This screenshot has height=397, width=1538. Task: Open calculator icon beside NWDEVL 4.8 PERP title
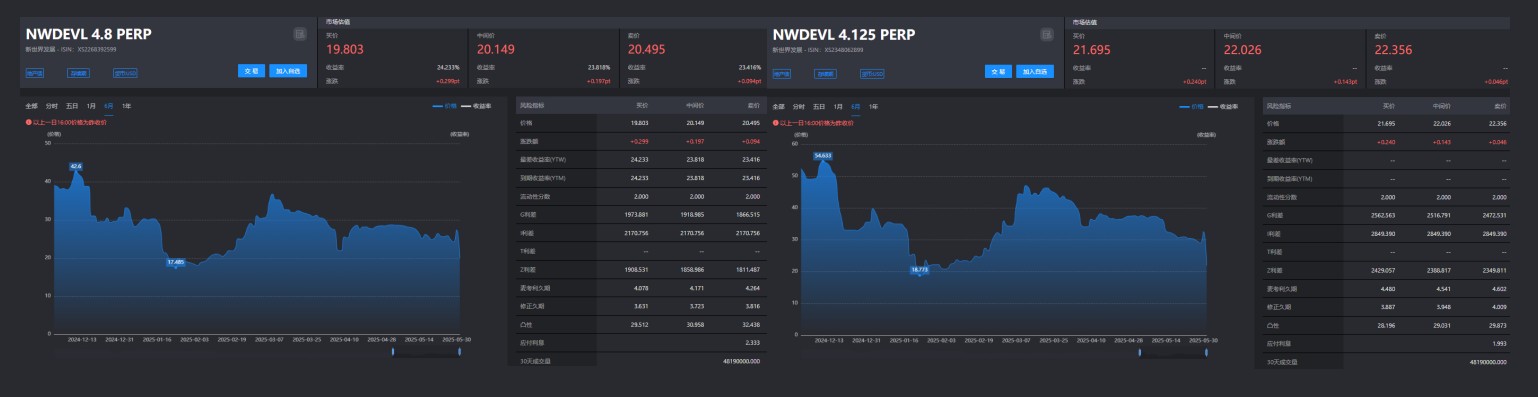coord(300,34)
